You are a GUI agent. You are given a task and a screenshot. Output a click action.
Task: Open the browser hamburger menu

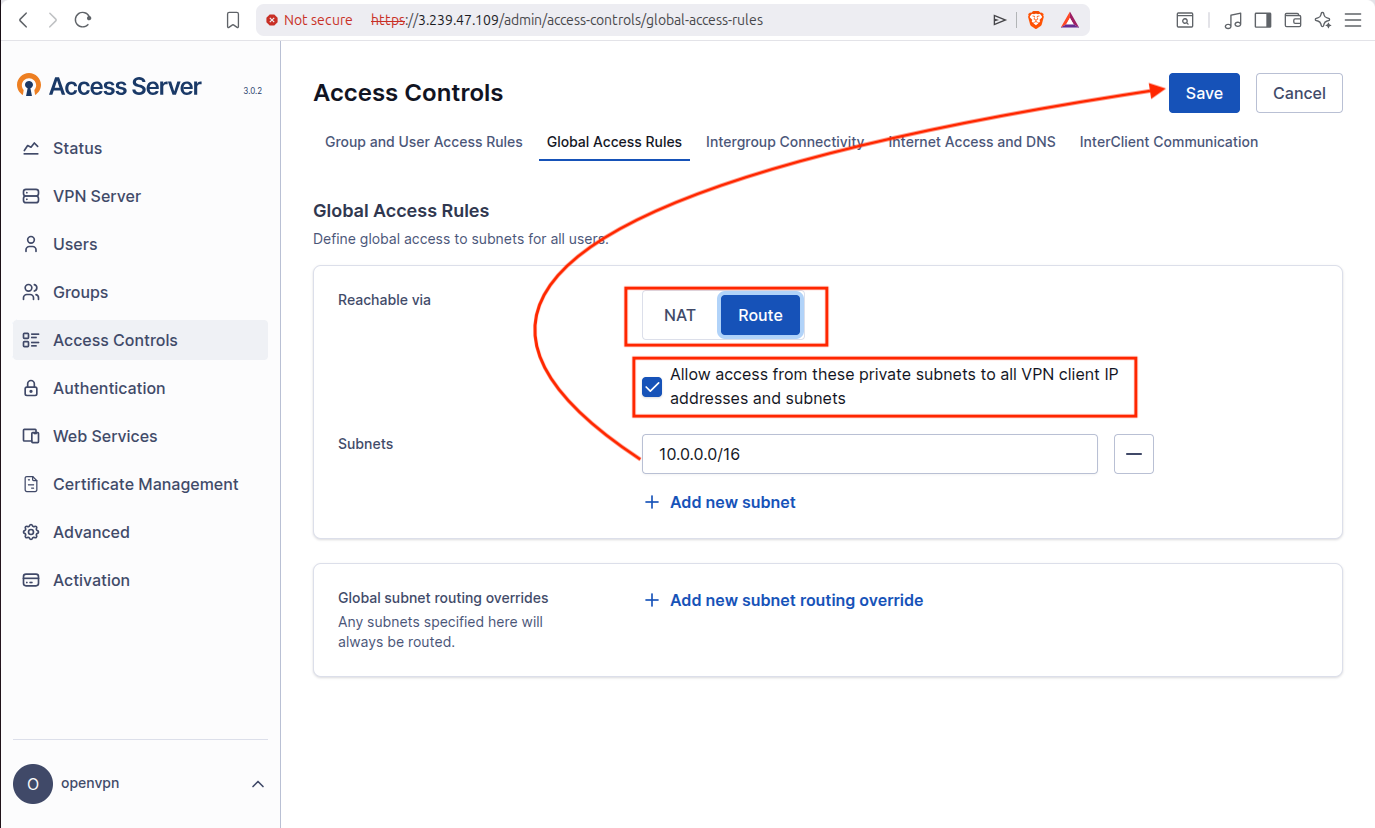[x=1352, y=20]
